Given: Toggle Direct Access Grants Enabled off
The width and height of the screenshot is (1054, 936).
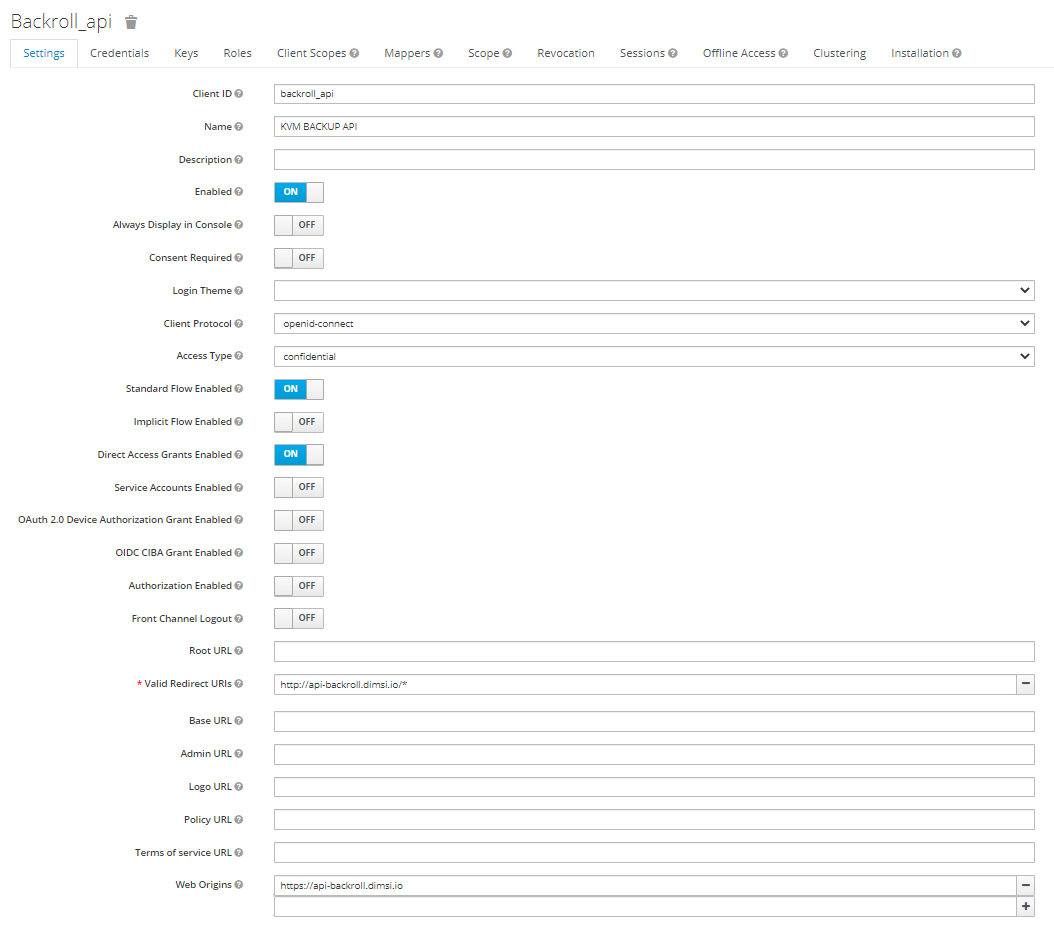Looking at the screenshot, I should 298,455.
